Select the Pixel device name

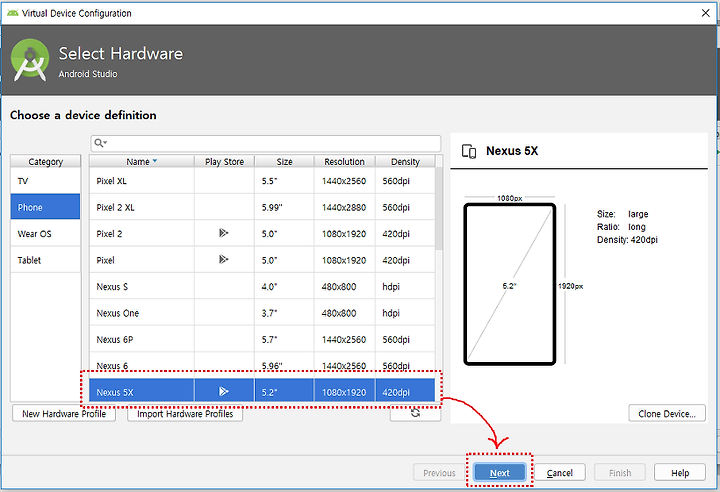pos(105,260)
